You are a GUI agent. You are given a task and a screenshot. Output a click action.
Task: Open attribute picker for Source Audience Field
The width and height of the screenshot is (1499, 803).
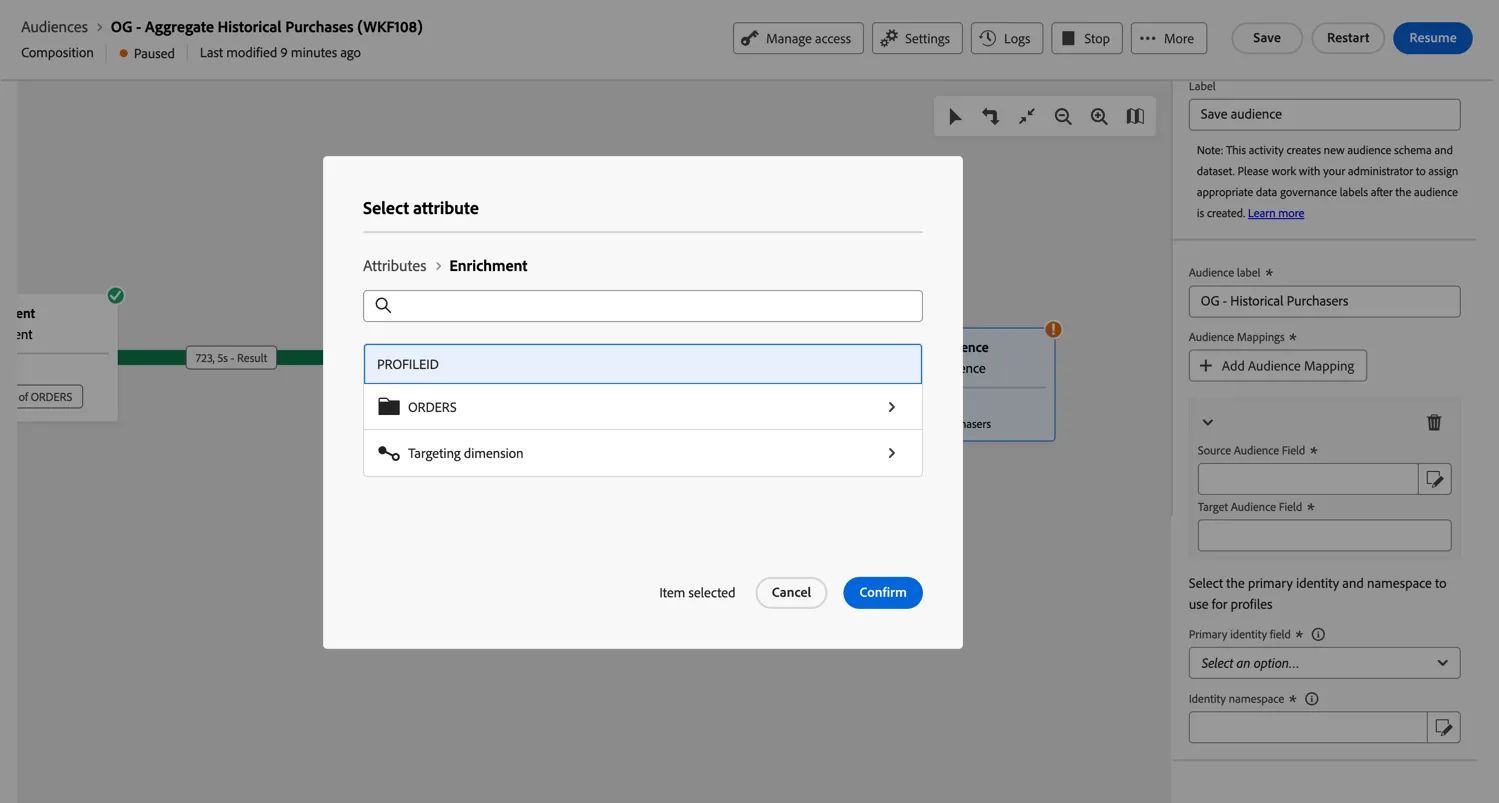point(1435,479)
